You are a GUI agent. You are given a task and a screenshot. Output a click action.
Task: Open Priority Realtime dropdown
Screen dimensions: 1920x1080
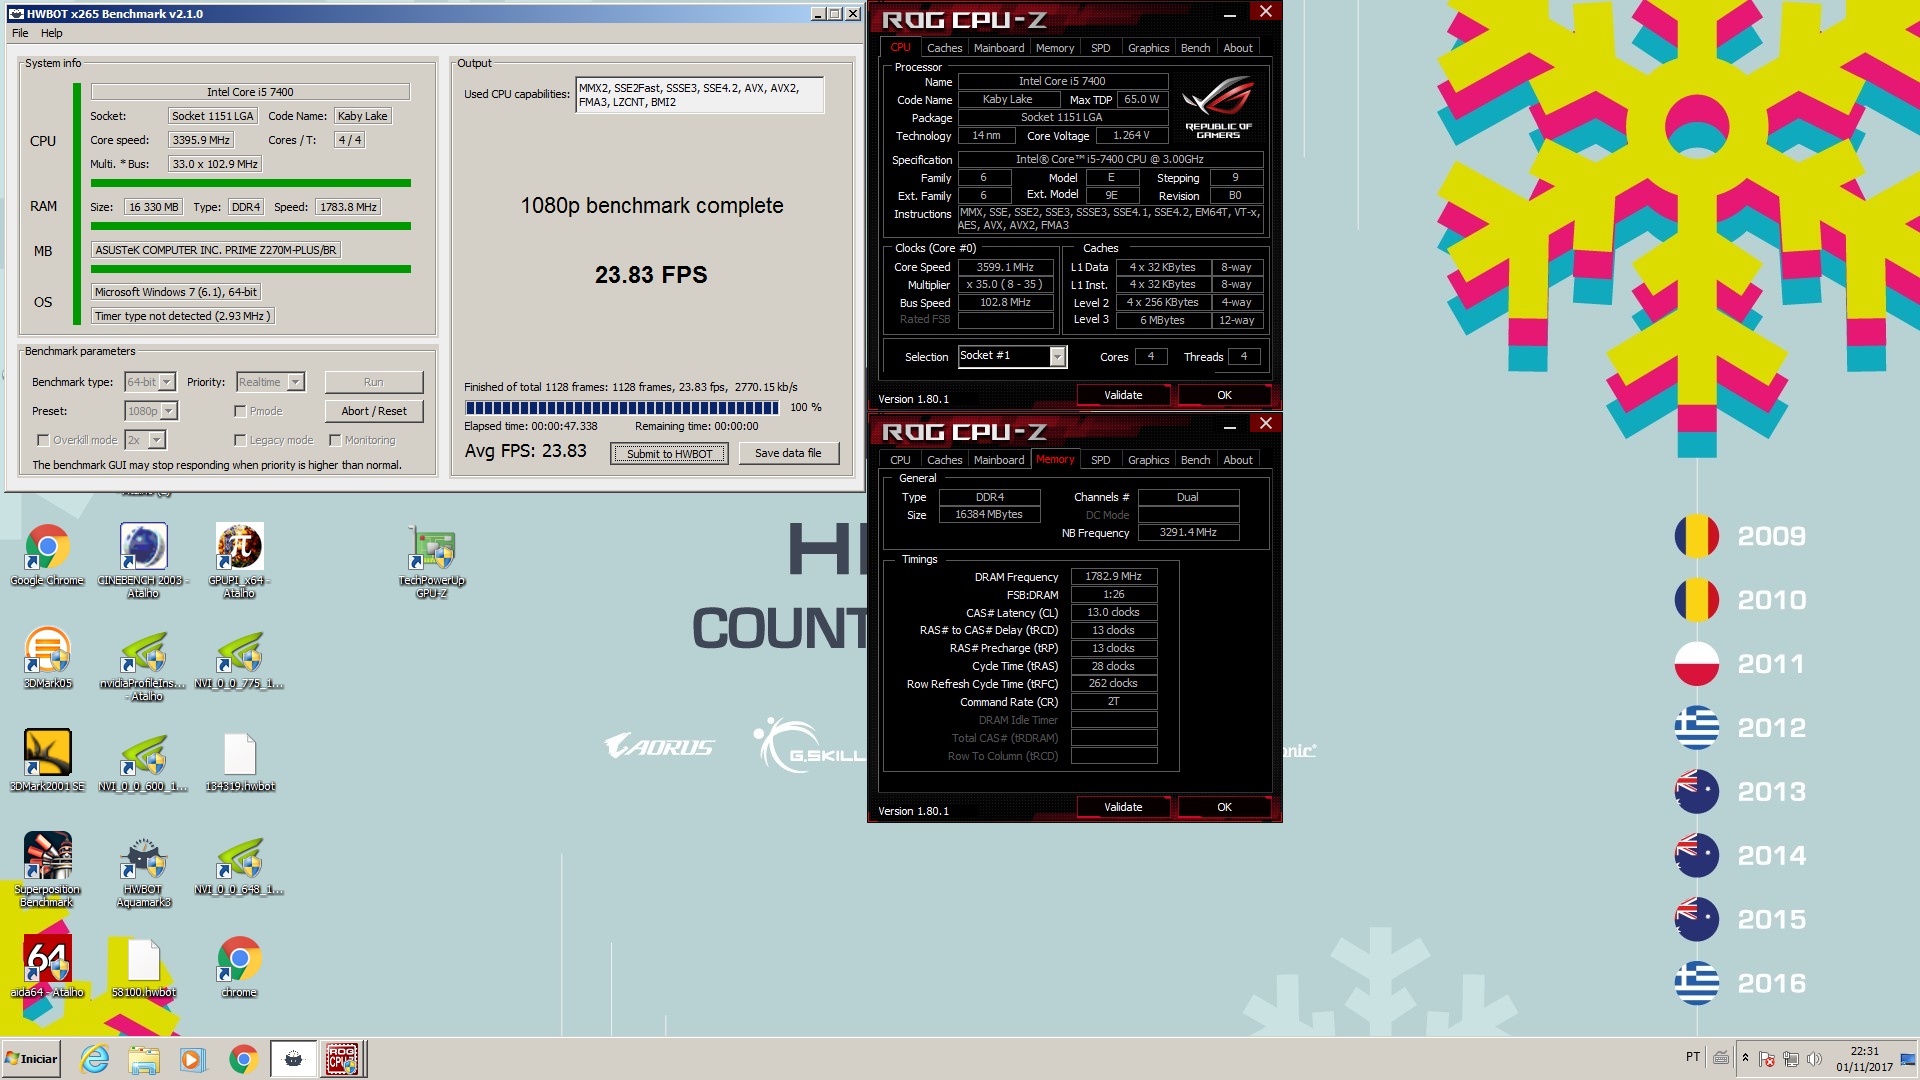point(270,382)
